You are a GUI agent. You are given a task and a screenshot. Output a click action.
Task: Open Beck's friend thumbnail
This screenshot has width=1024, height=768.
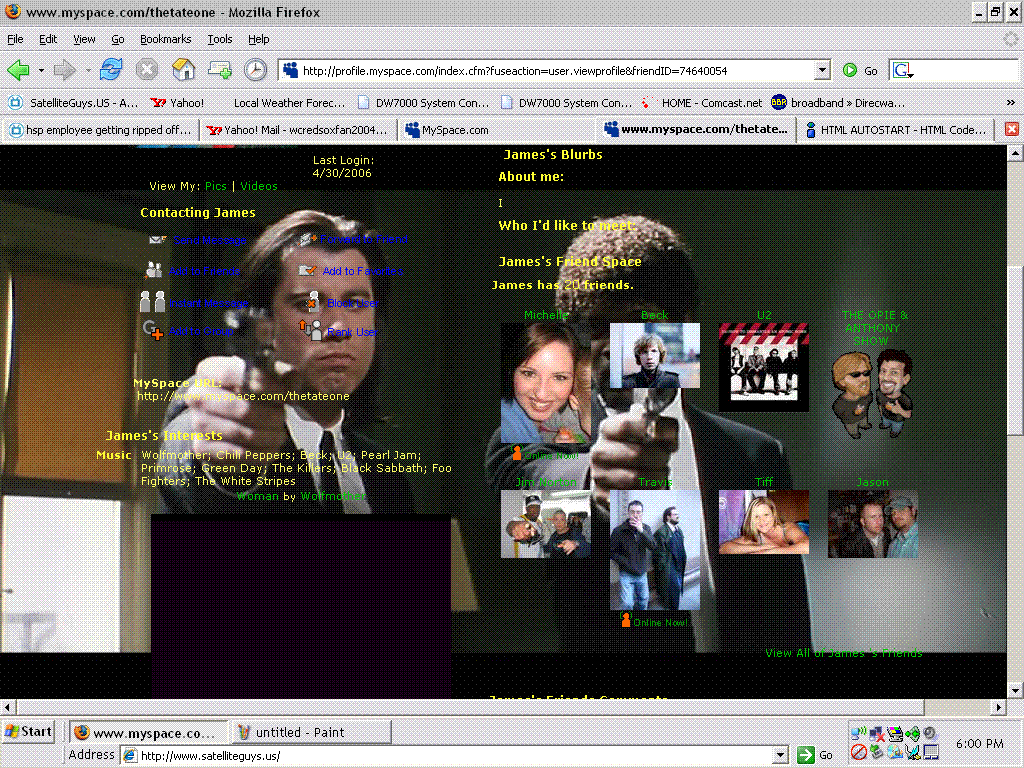point(654,355)
